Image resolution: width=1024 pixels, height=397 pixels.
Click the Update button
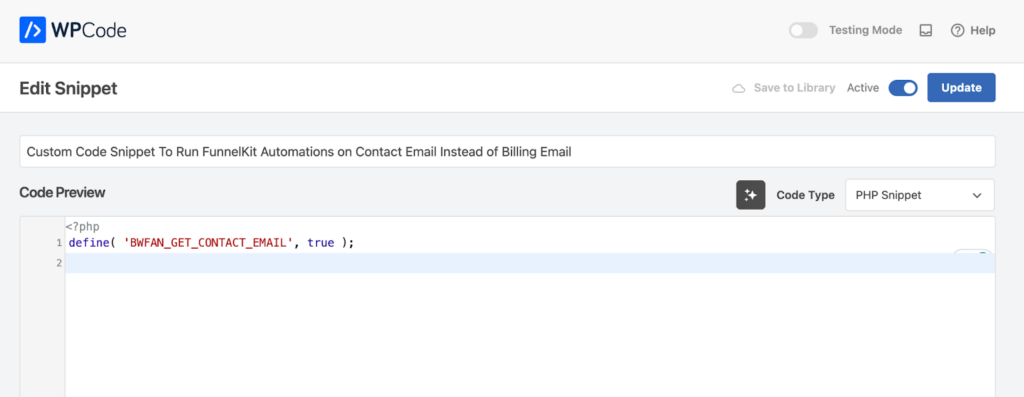961,87
